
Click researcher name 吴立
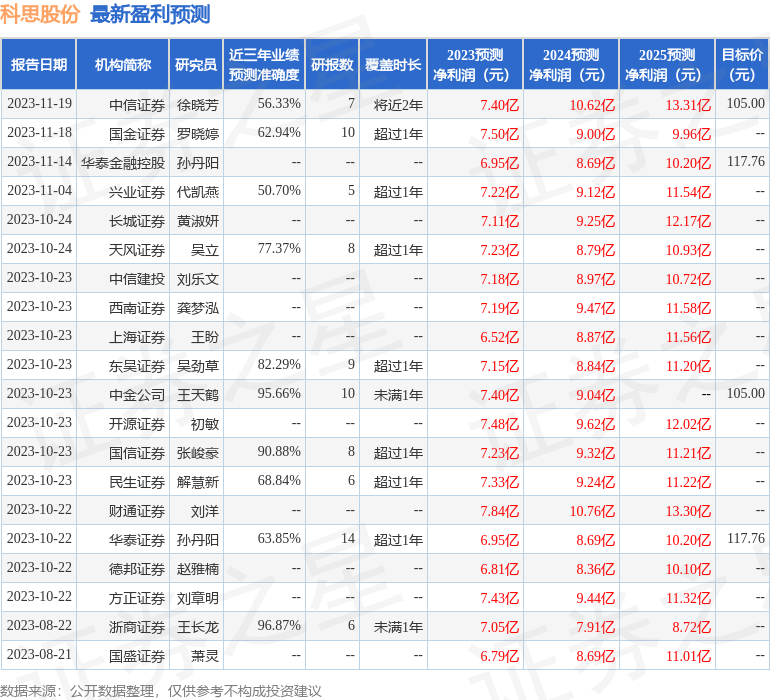tap(205, 250)
